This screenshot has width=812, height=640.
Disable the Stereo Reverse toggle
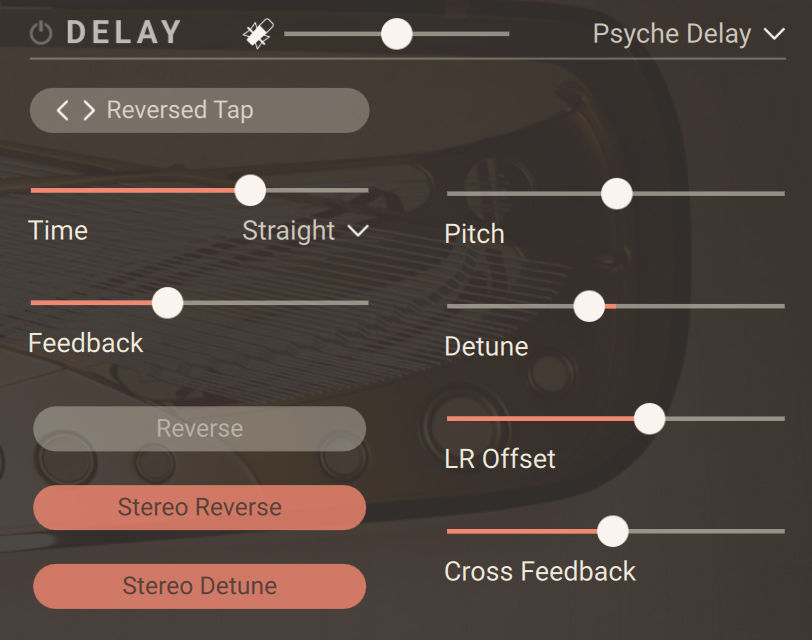click(x=199, y=508)
